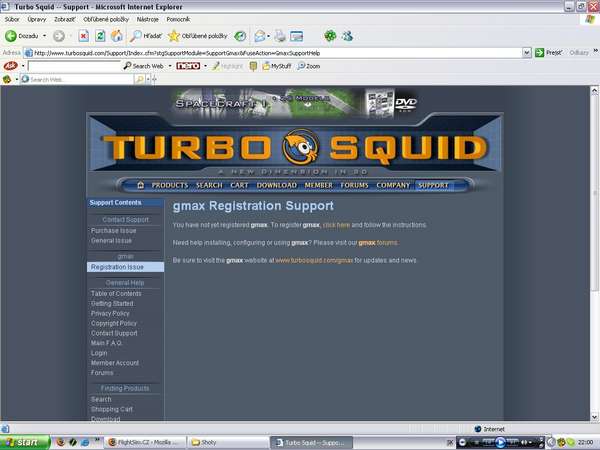The height and width of the screenshot is (450, 600).
Task: Open the Hľadať search magnifier
Action: coord(145,36)
